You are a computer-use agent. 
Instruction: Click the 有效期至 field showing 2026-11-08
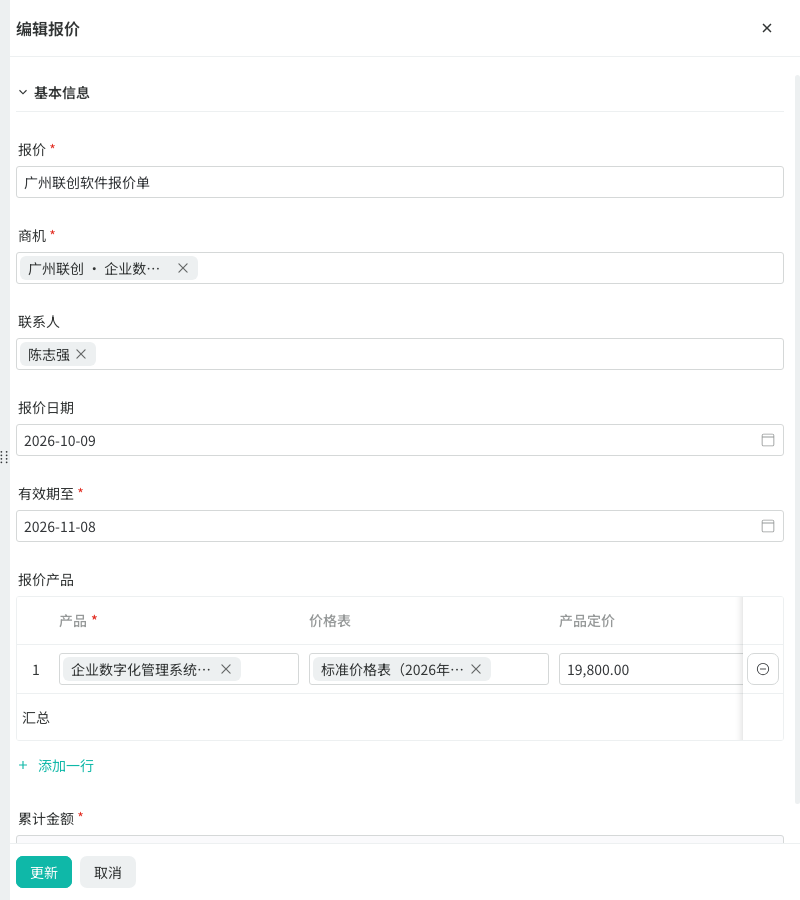tap(399, 526)
